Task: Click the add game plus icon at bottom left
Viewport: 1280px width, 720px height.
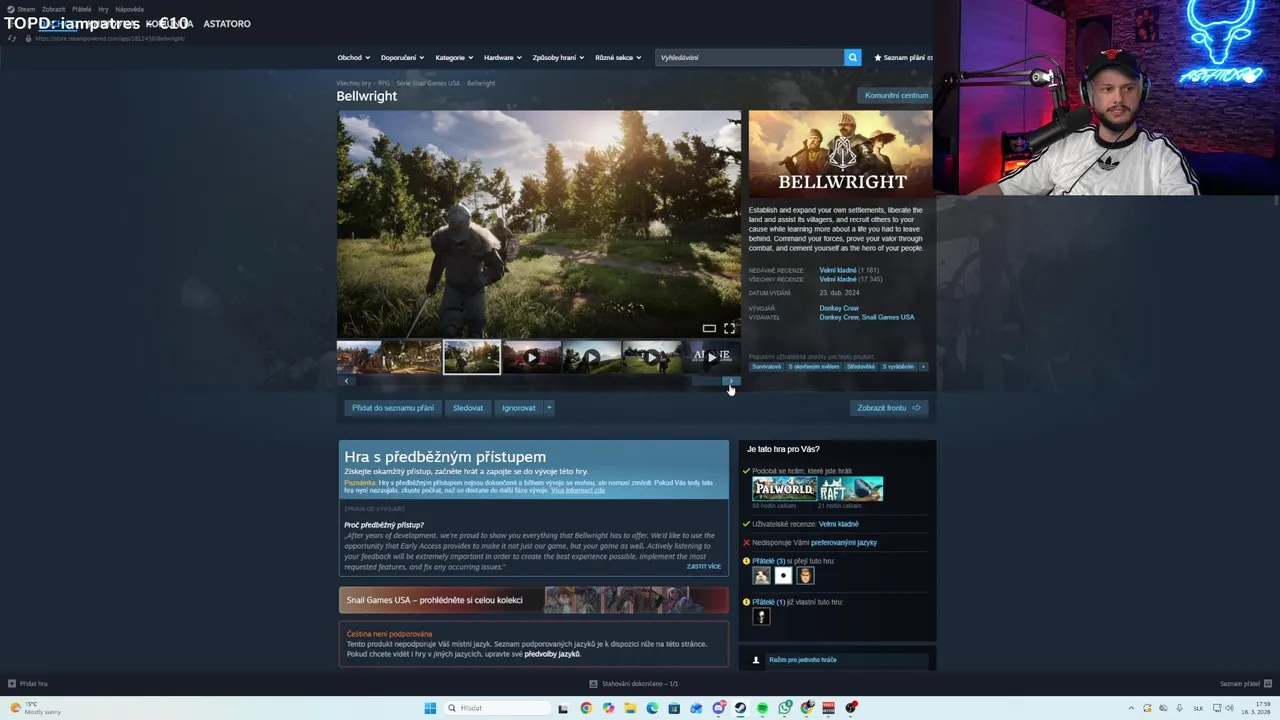Action: point(12,684)
